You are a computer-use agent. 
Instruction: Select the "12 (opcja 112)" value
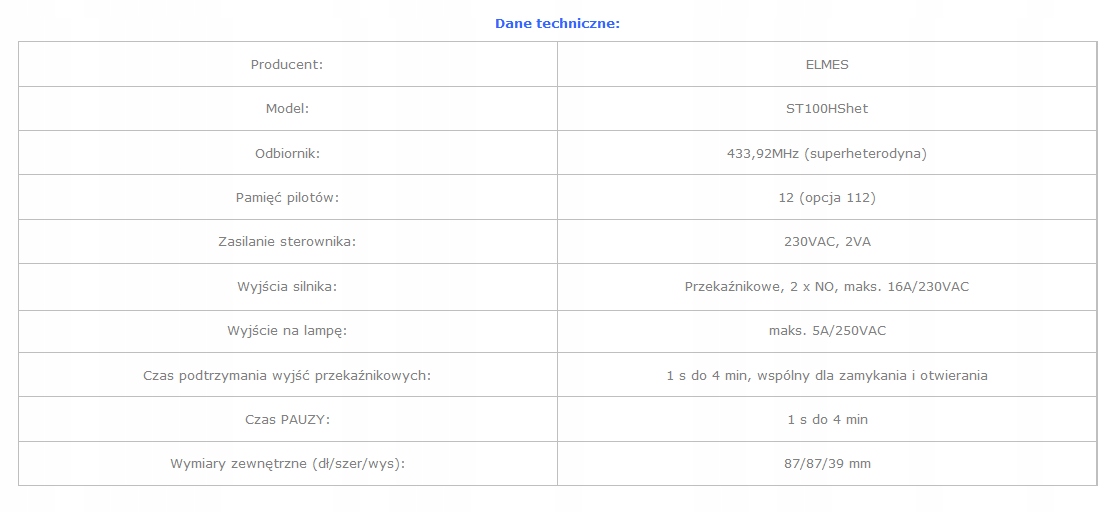pyautogui.click(x=826, y=198)
